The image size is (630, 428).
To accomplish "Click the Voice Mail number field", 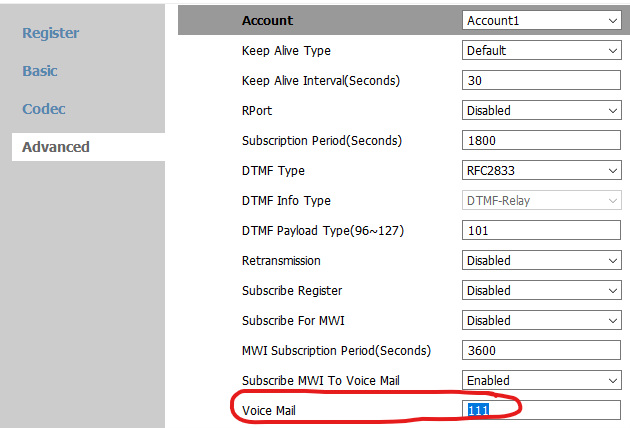I will coord(541,410).
